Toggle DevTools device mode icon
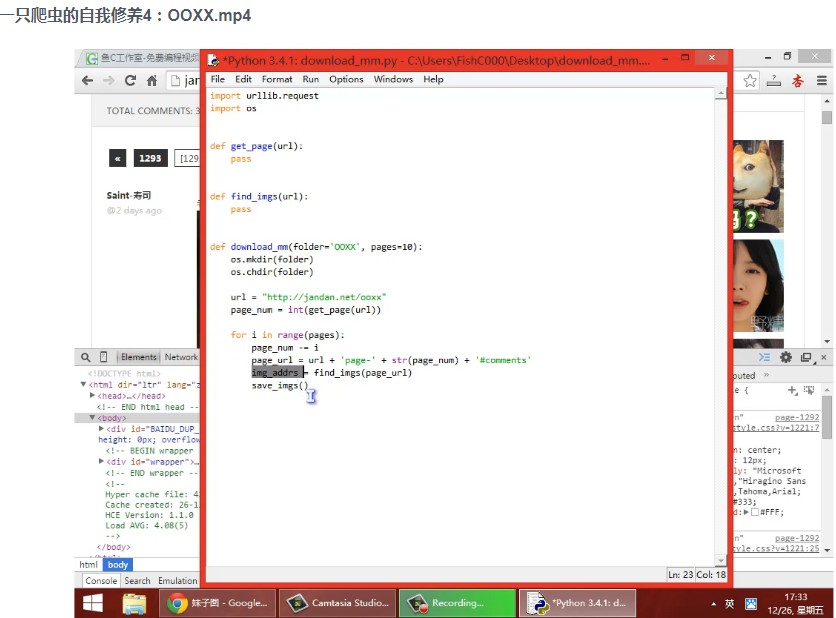This screenshot has height=618, width=836. tap(104, 357)
